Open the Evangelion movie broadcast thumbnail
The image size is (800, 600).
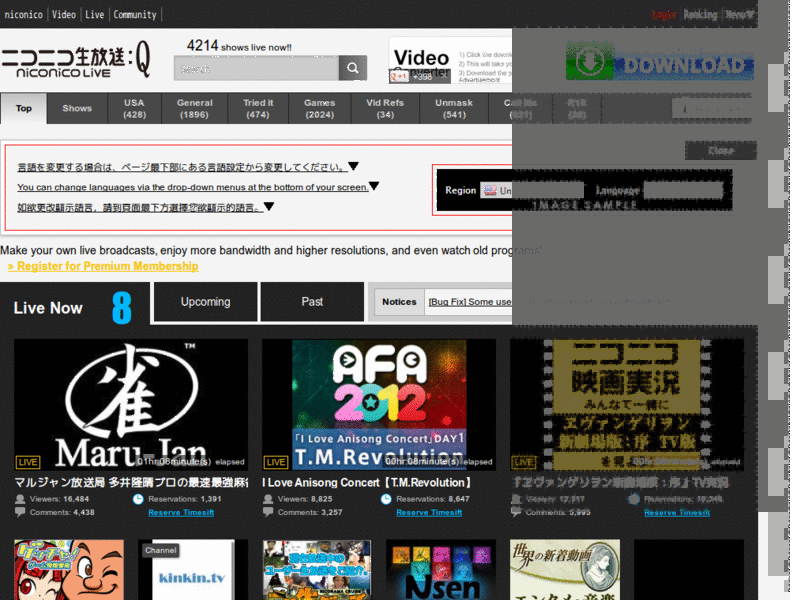tap(627, 405)
